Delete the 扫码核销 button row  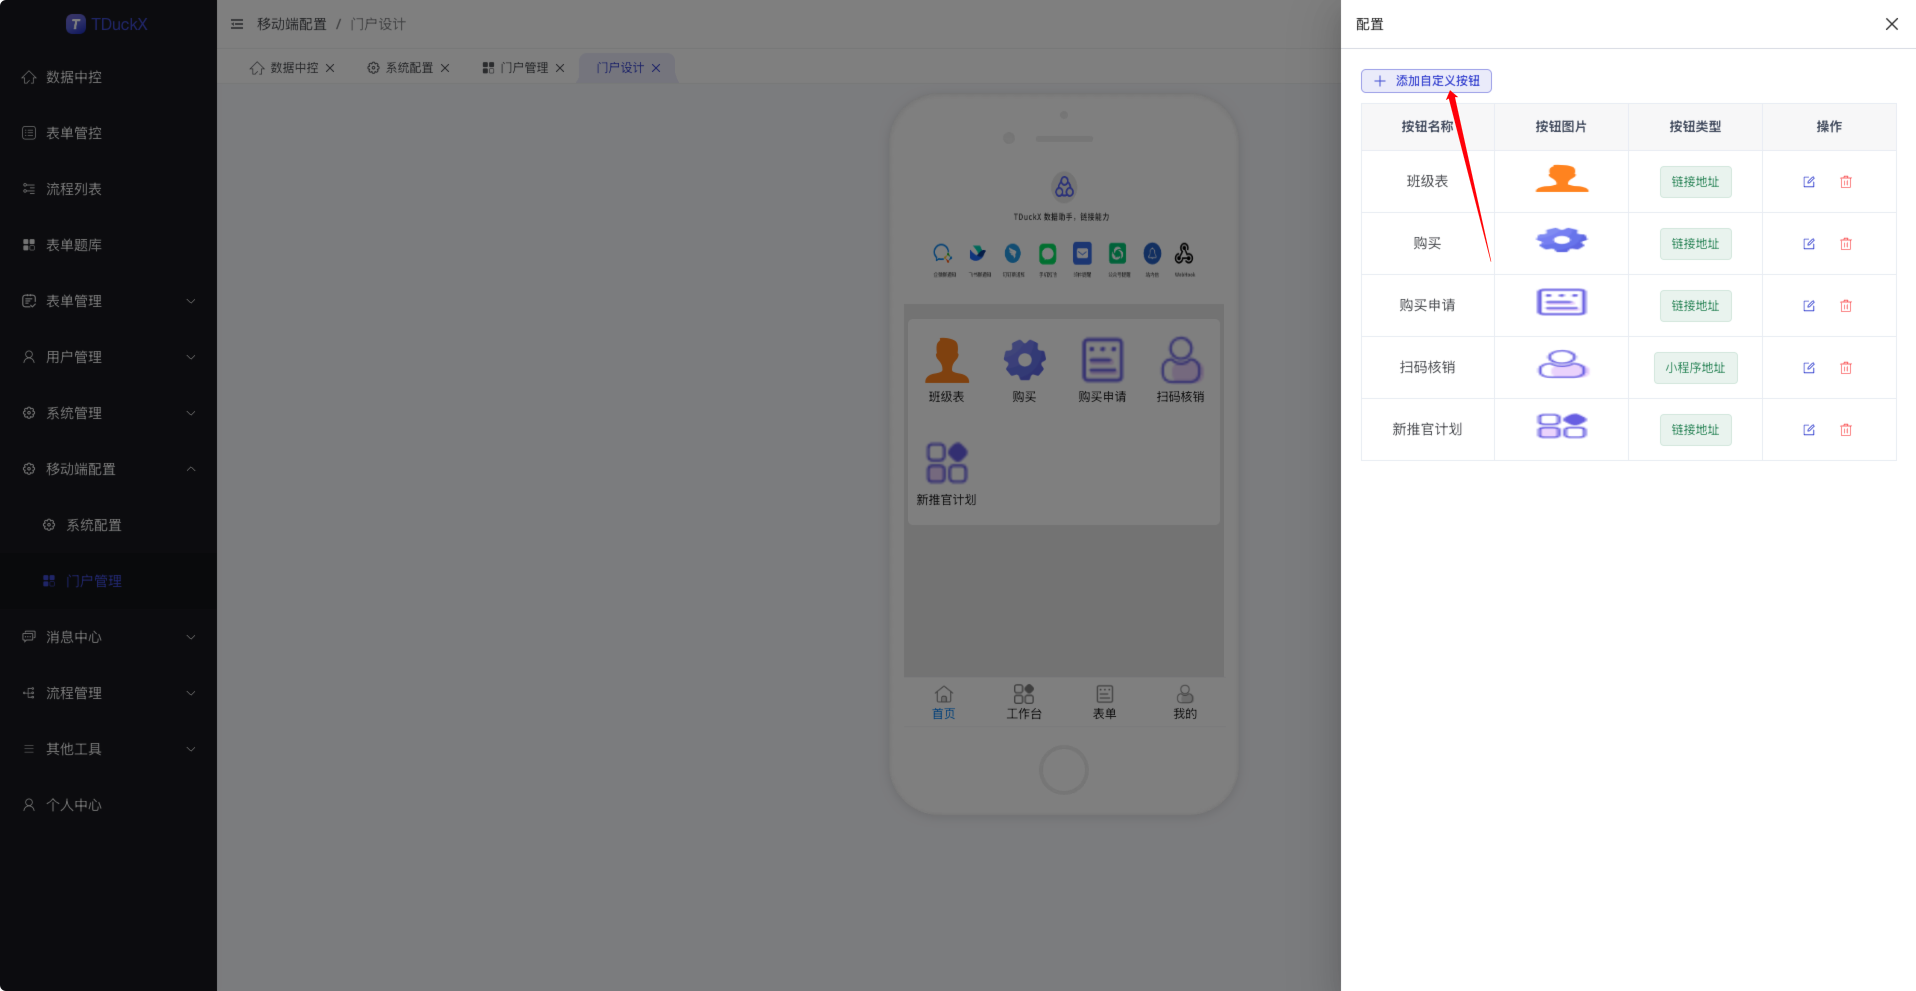point(1846,368)
